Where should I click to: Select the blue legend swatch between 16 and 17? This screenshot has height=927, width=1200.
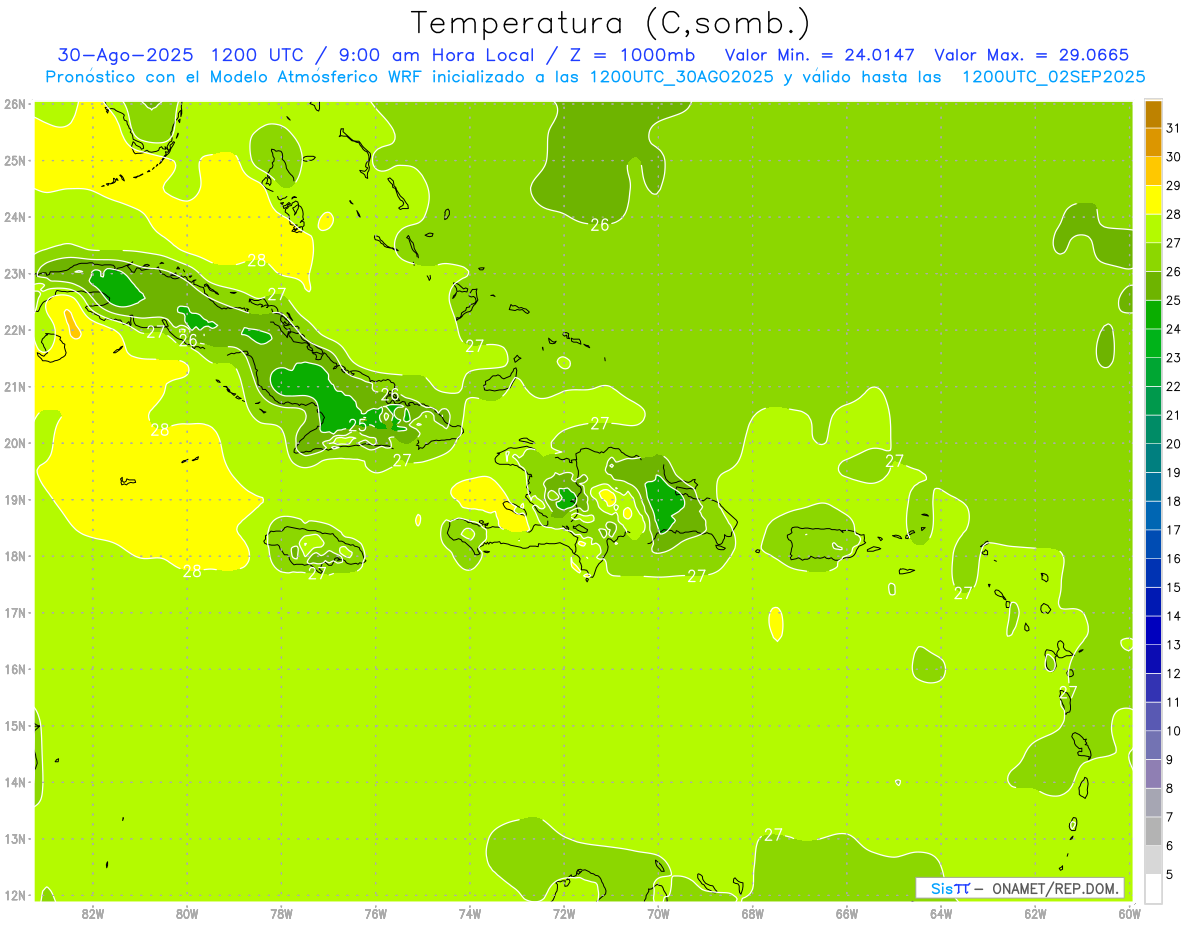[1153, 544]
